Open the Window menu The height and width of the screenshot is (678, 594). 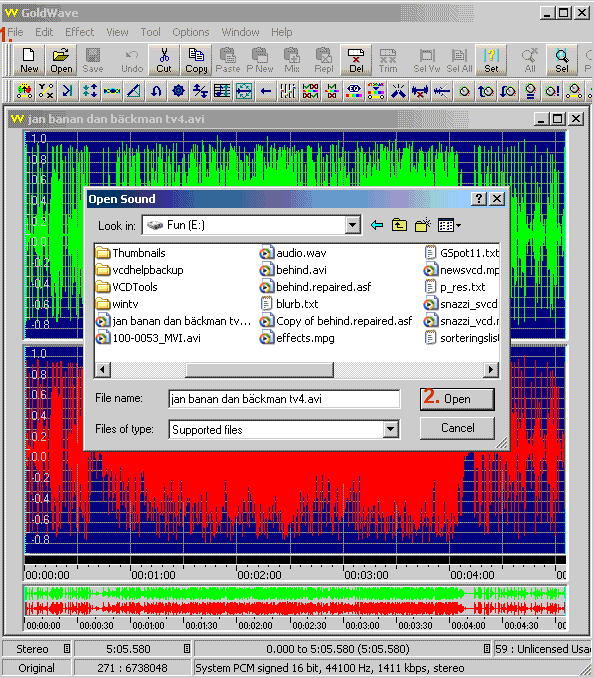click(x=240, y=32)
